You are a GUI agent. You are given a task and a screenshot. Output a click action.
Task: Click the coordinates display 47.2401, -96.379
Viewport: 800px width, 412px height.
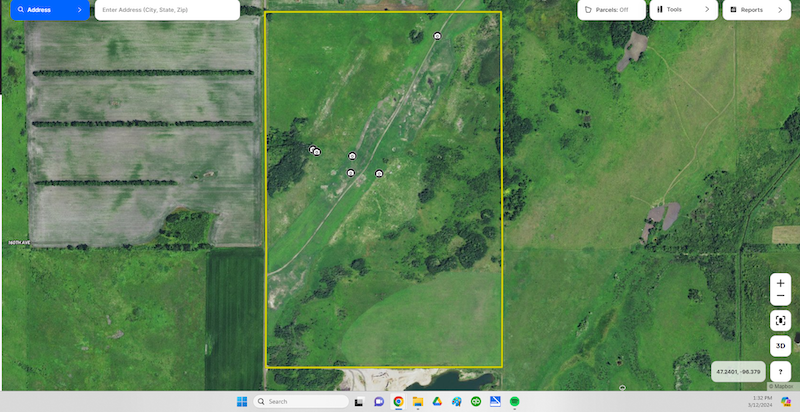738,372
